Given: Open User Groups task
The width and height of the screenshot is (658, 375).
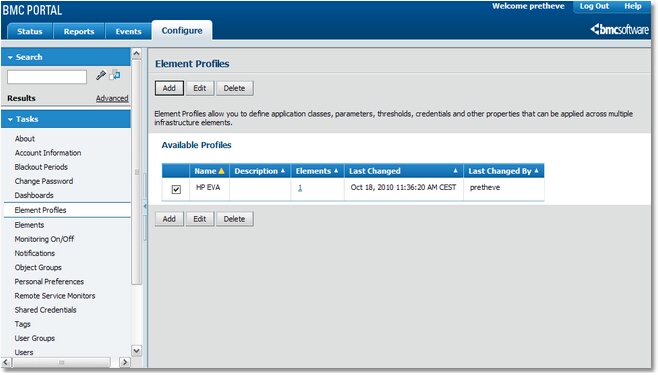Looking at the screenshot, I should pos(35,339).
